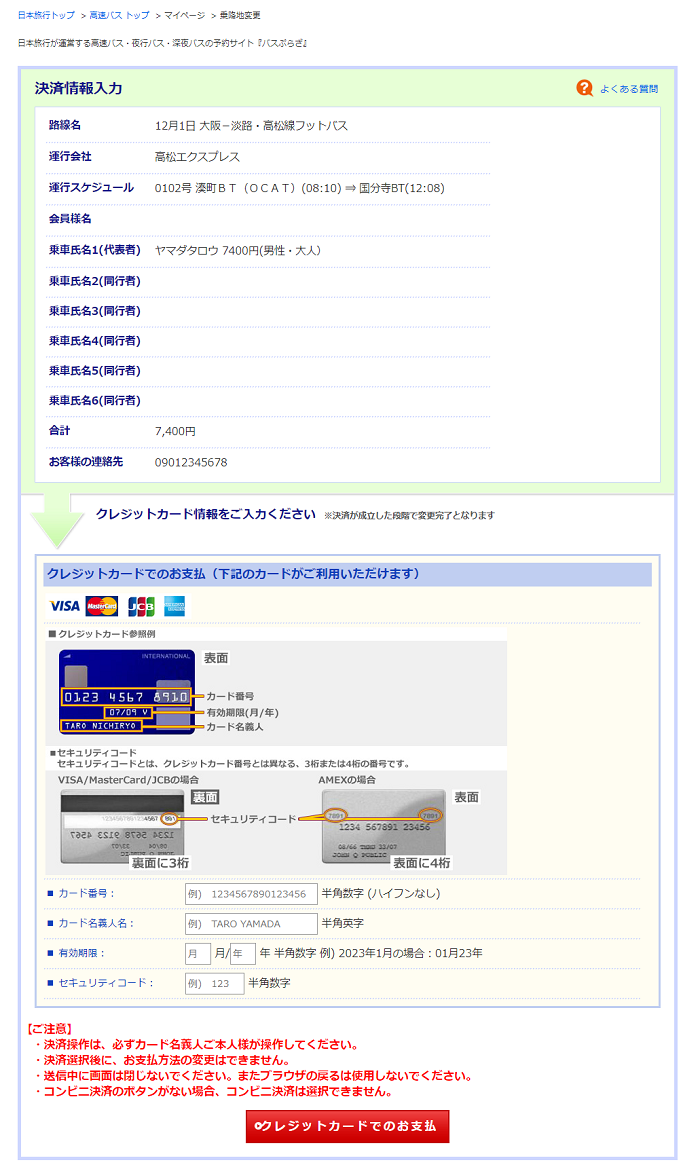Open the よくある質問 FAQ link

629,89
